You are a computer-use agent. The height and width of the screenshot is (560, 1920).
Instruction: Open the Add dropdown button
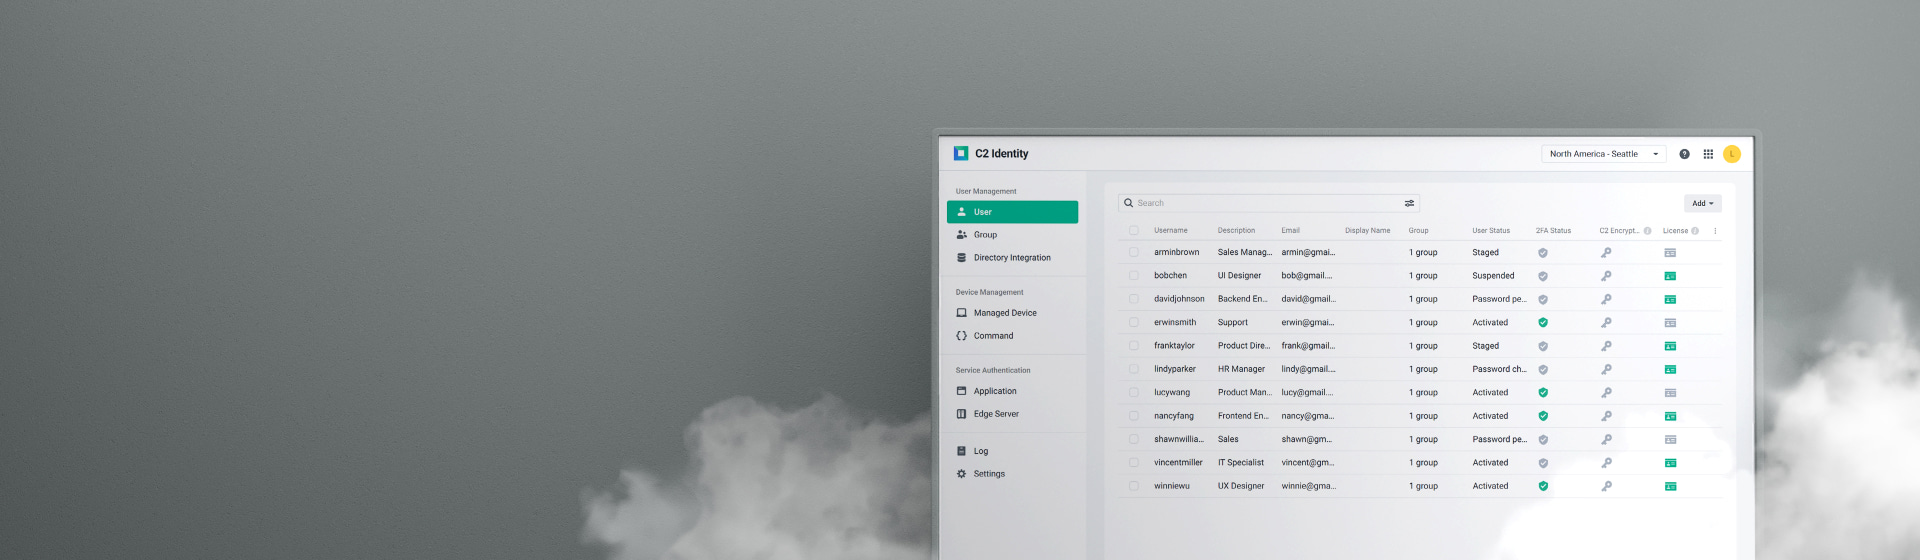1702,203
